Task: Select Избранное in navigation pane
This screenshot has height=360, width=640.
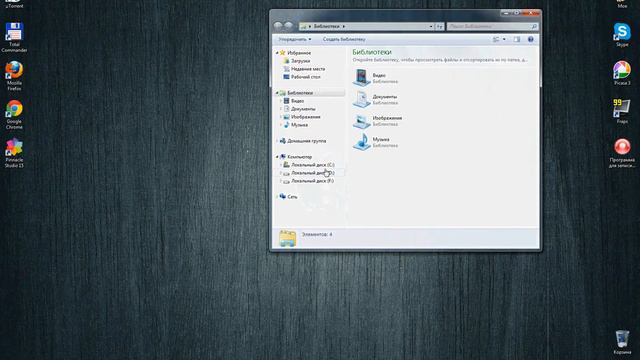Action: [x=299, y=53]
